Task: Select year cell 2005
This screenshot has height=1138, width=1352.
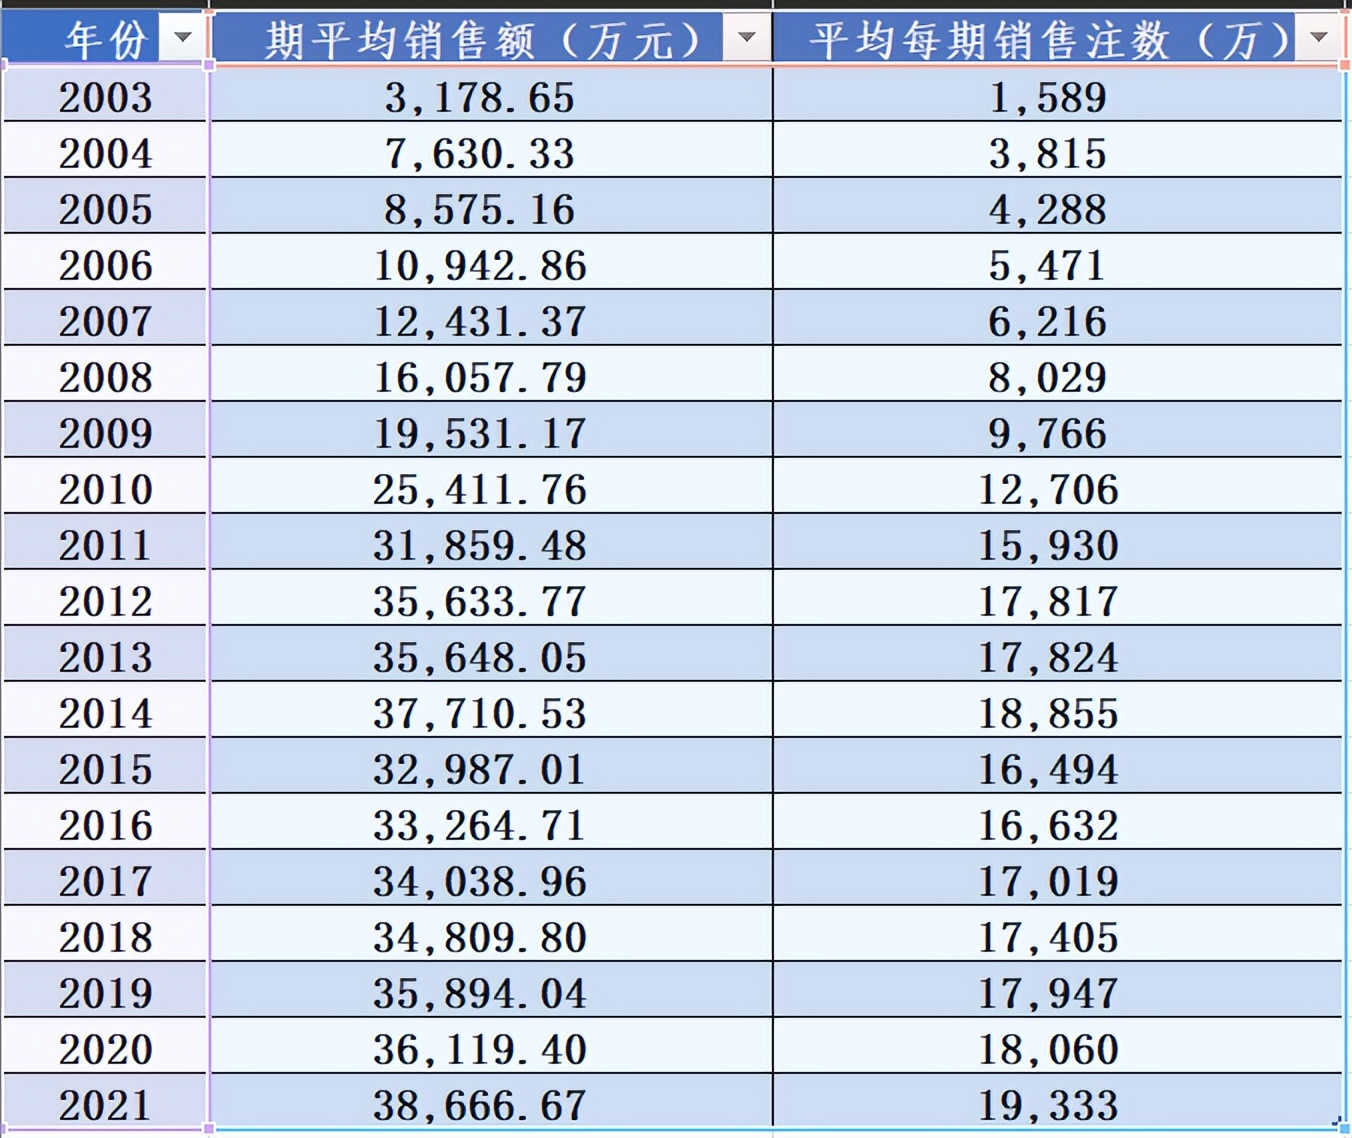Action: [105, 208]
